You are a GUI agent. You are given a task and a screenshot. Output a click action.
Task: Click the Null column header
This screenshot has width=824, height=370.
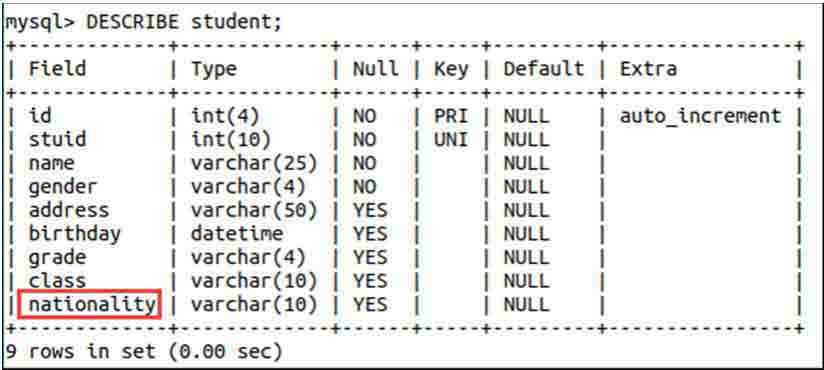pos(375,69)
